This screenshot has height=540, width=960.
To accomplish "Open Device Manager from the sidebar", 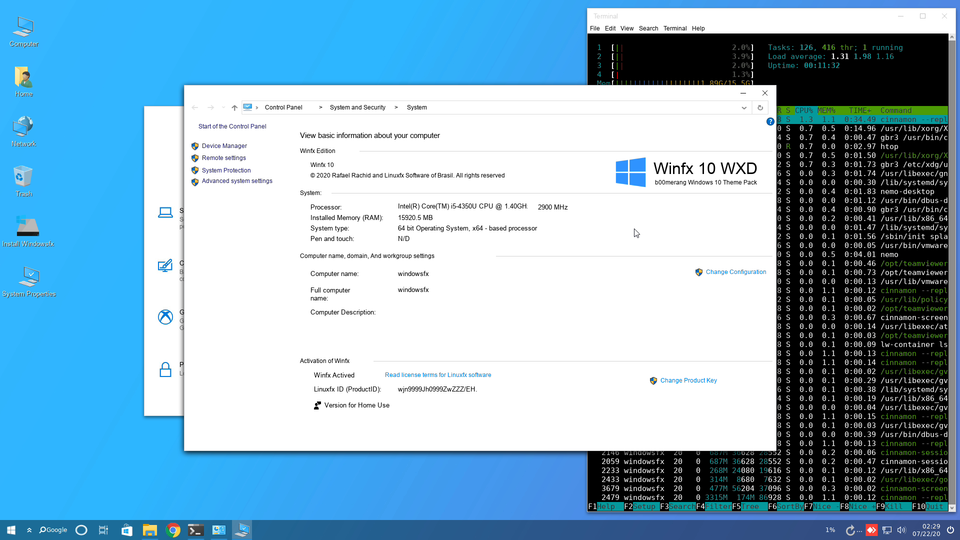I will click(x=224, y=146).
